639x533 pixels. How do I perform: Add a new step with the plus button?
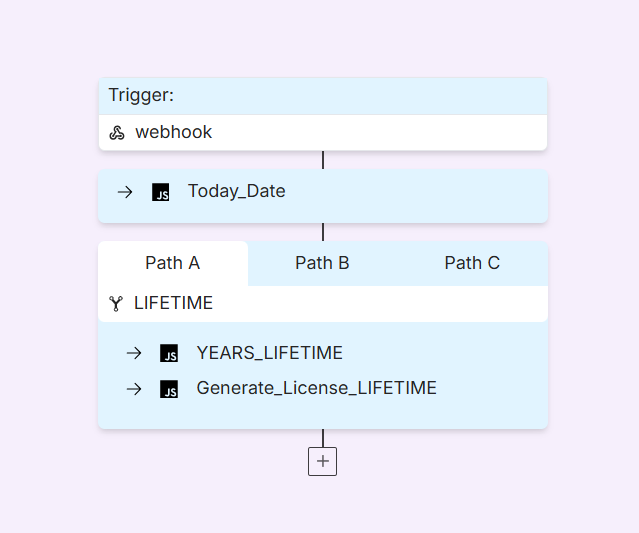click(x=322, y=461)
